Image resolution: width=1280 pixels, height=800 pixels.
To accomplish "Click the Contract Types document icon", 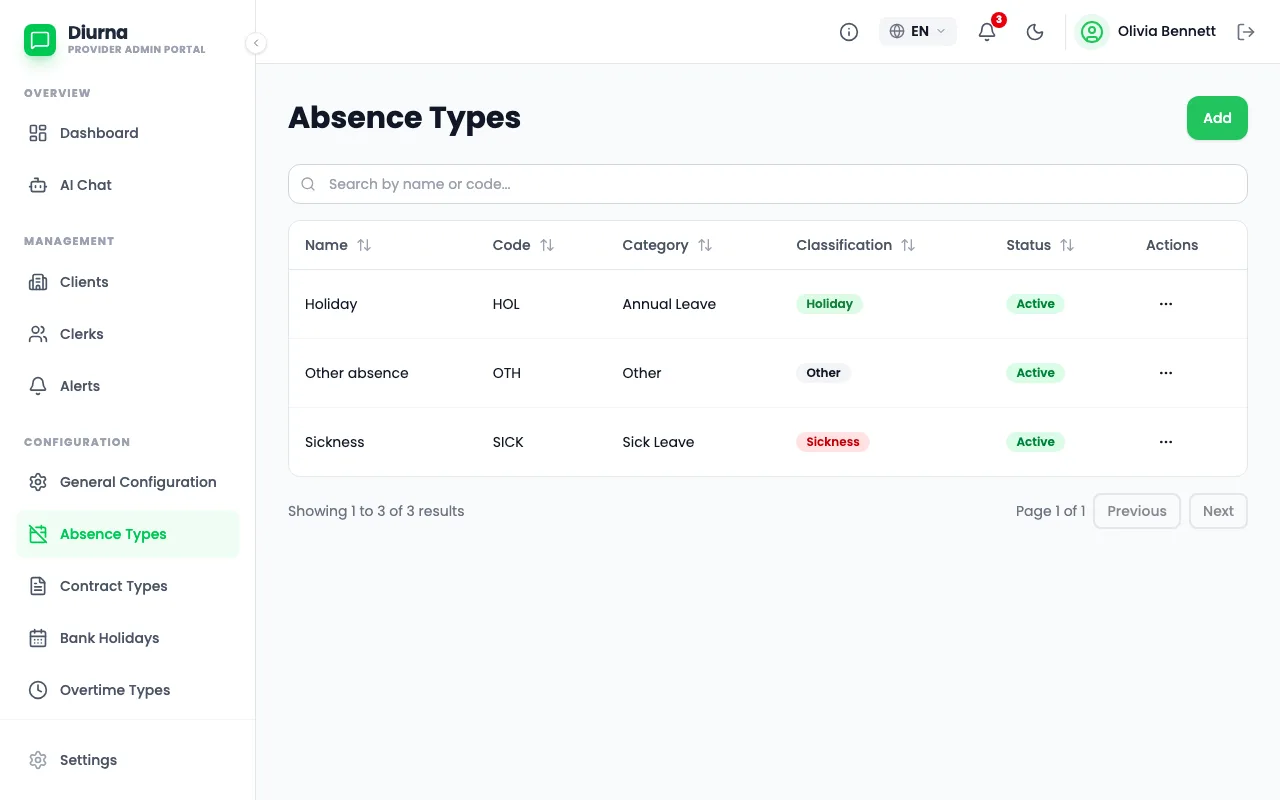I will [x=38, y=586].
